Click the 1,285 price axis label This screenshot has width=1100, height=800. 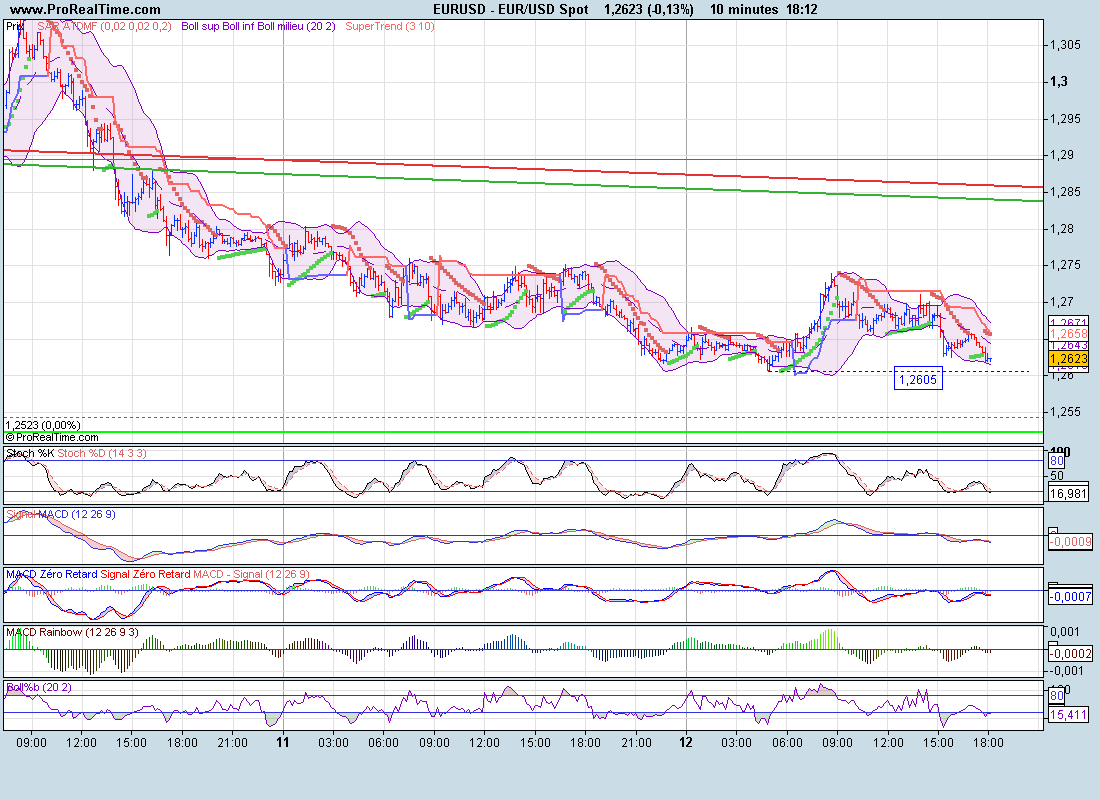1065,192
